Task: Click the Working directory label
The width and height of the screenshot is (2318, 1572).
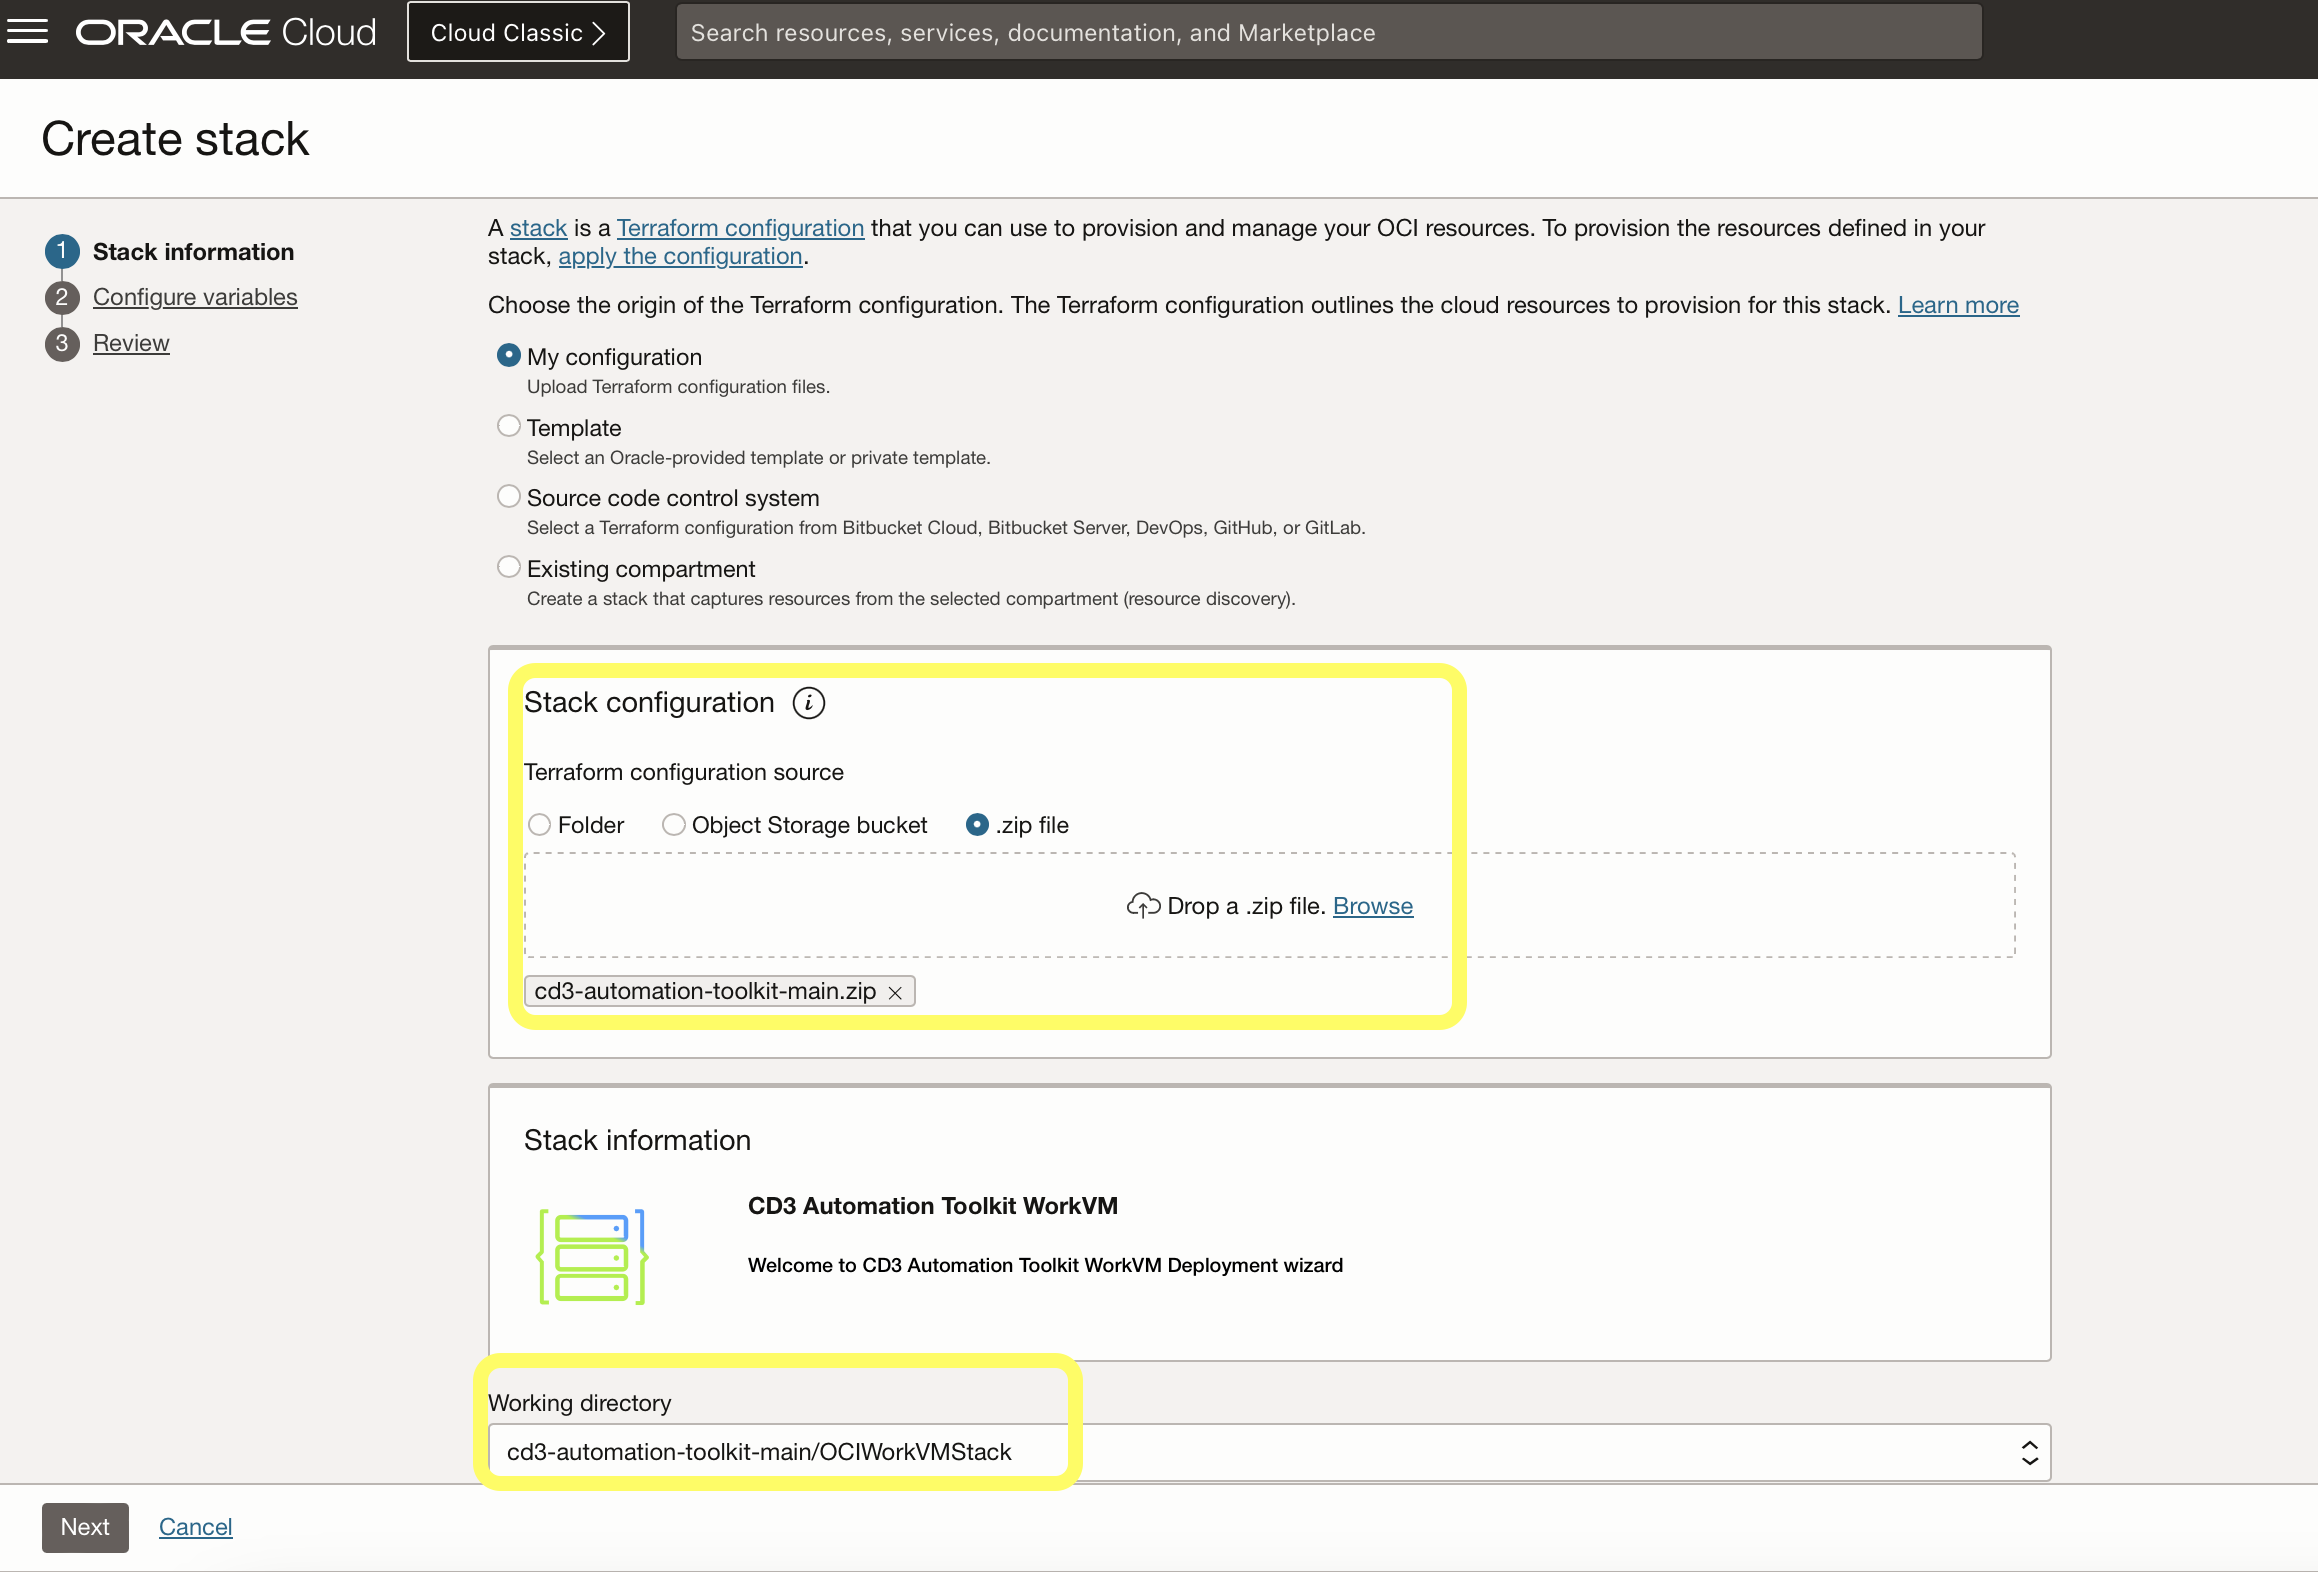Action: [x=580, y=1403]
